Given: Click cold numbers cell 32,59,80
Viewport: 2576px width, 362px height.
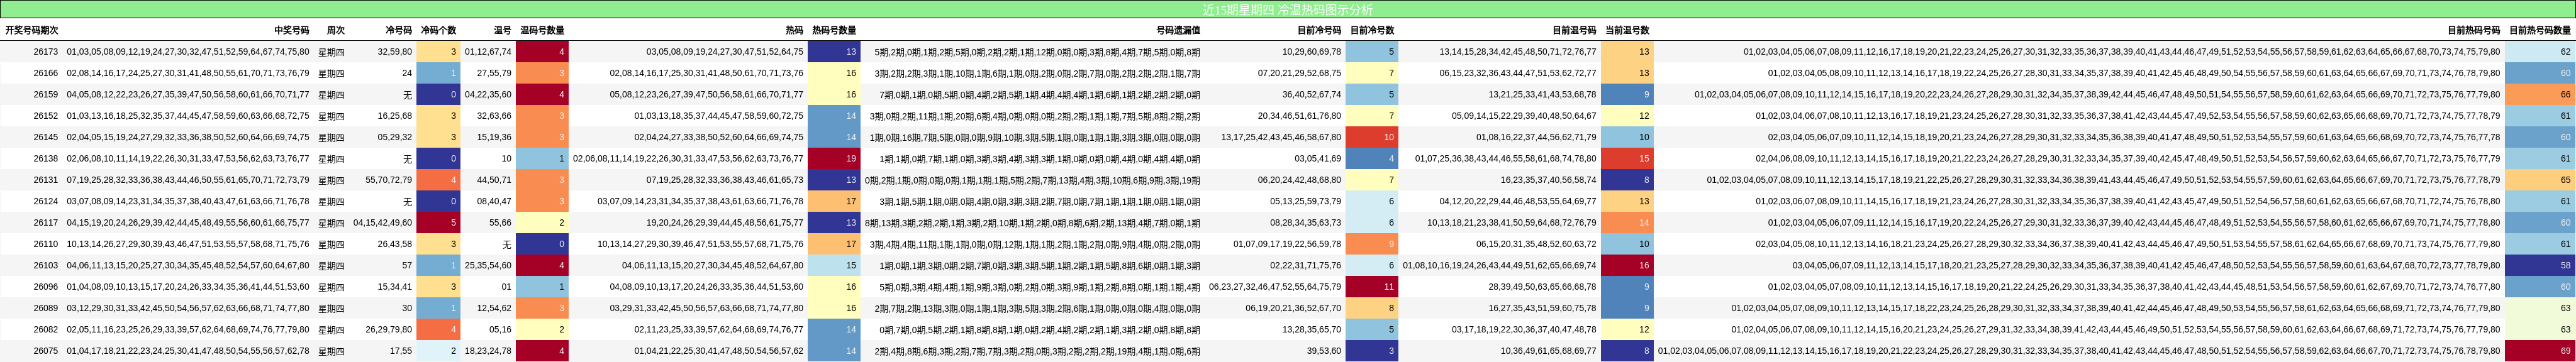Looking at the screenshot, I should (394, 52).
